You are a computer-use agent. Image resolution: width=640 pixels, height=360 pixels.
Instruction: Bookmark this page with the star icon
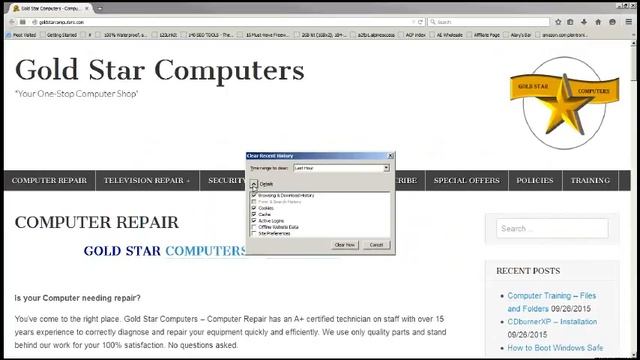[558, 22]
